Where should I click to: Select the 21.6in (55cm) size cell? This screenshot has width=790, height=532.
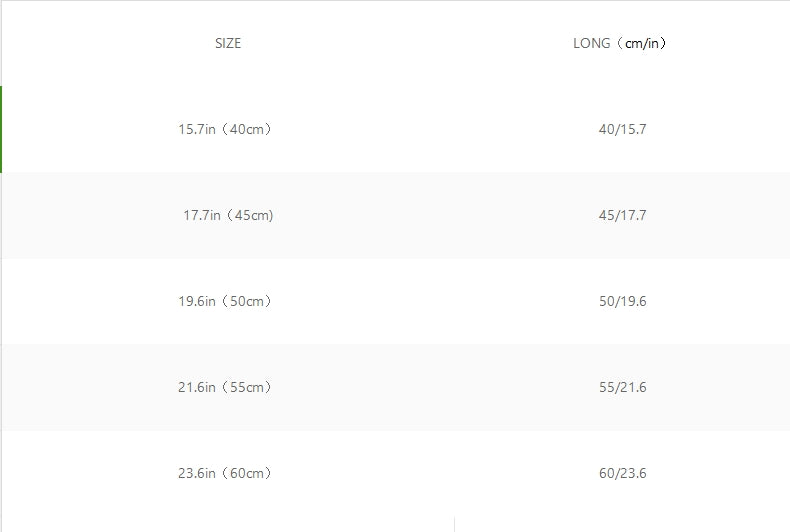(x=225, y=387)
